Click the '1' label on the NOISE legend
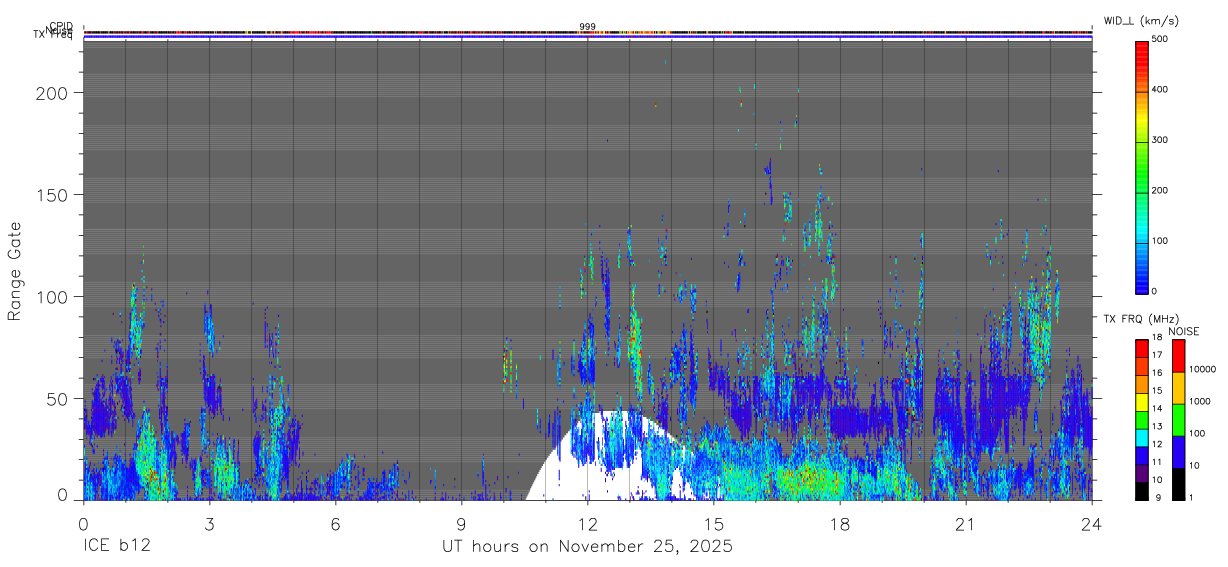 [1191, 497]
